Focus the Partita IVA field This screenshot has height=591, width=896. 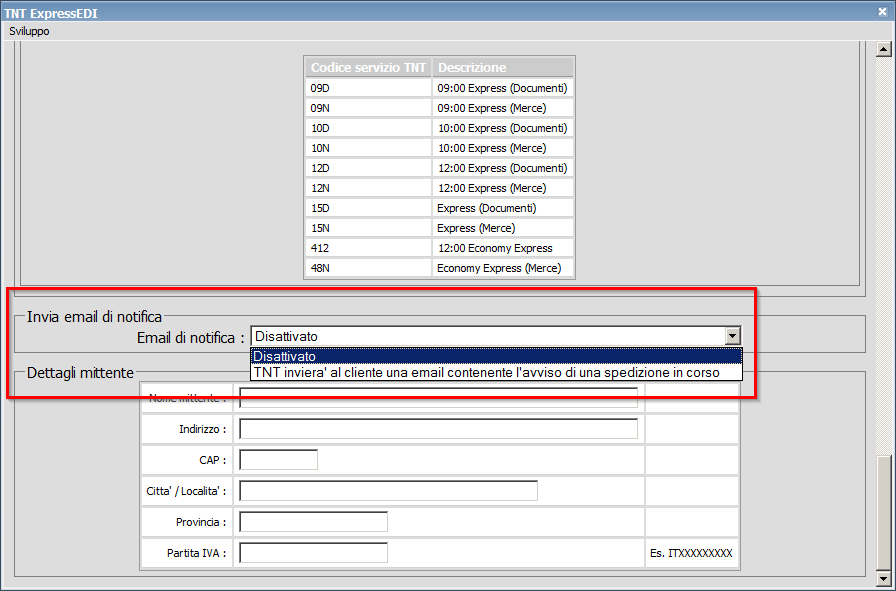click(313, 553)
